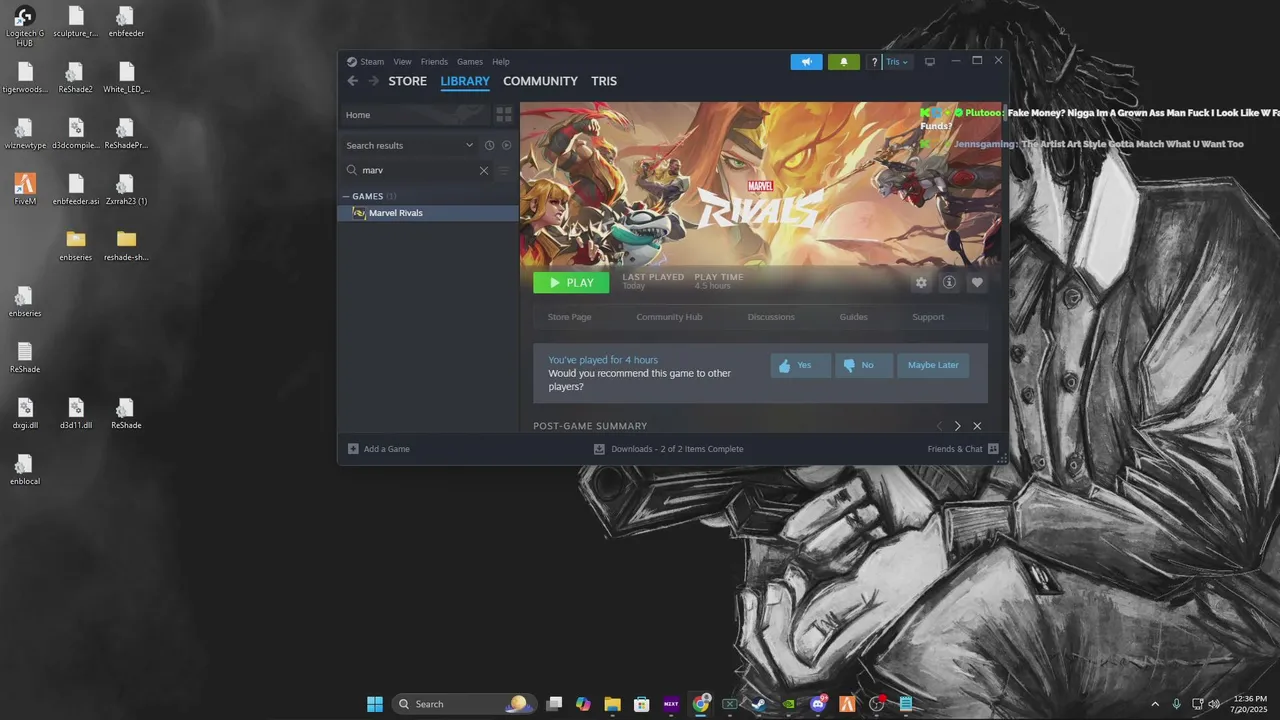Click the Marvel Rivals hero banner image
1280x720 pixels.
click(760, 183)
